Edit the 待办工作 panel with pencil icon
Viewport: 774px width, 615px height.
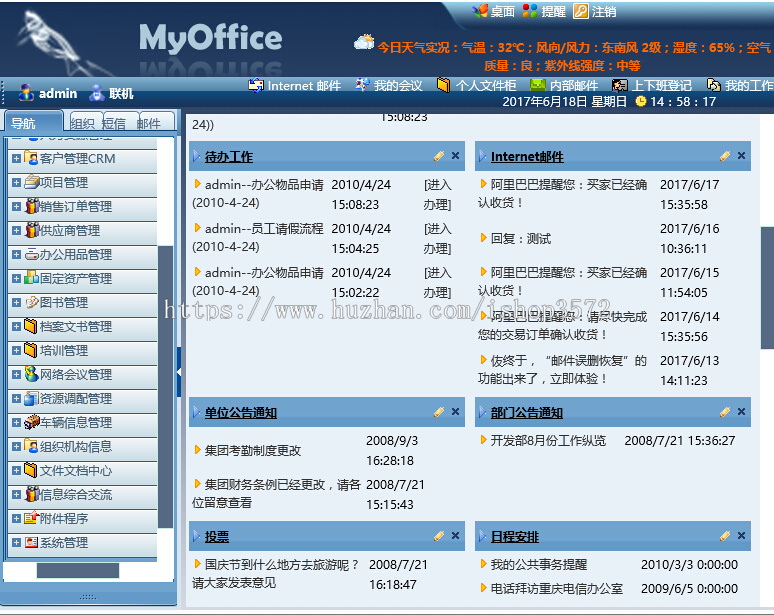pyautogui.click(x=439, y=156)
